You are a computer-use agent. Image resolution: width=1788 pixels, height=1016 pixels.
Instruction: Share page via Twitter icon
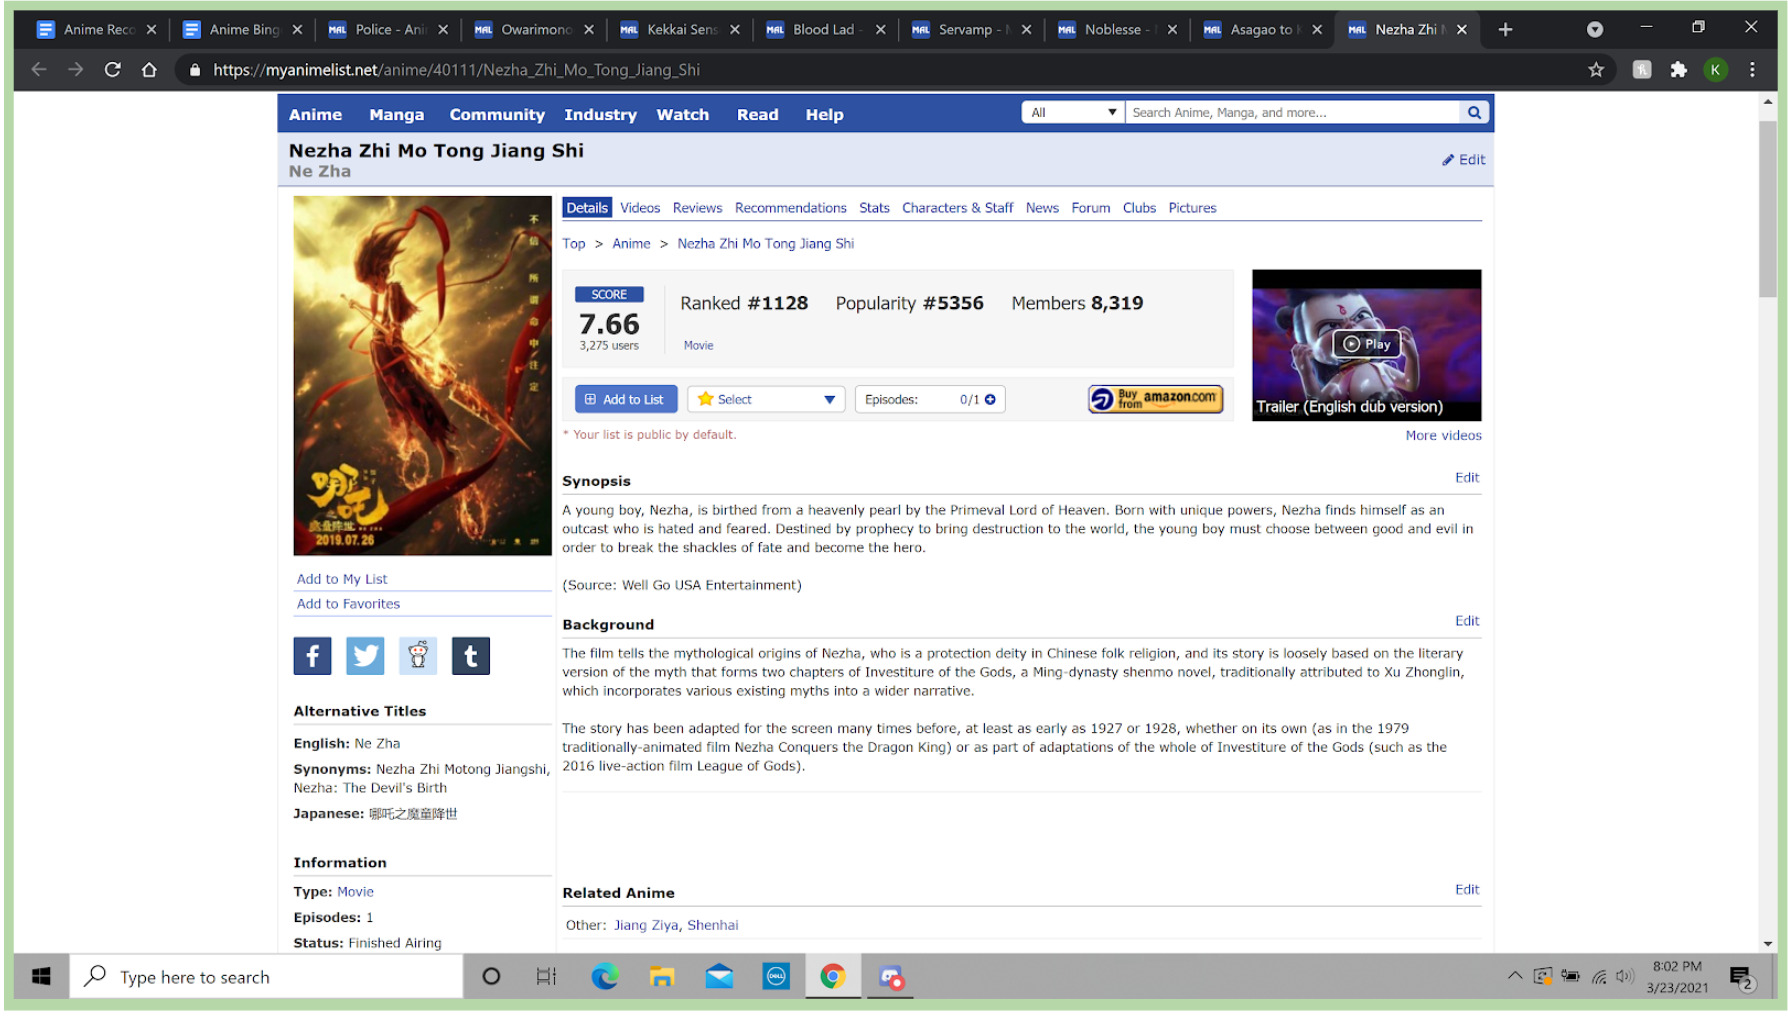[365, 656]
